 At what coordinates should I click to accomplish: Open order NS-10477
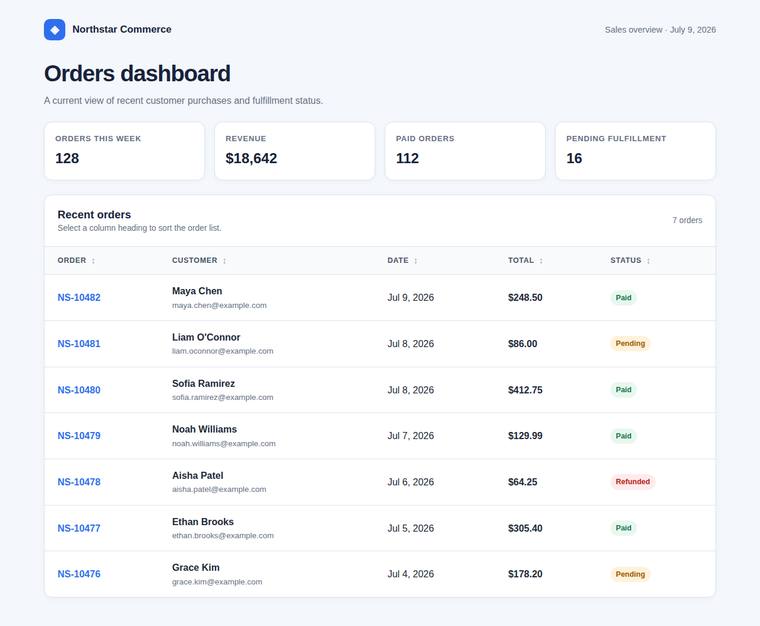pos(79,528)
